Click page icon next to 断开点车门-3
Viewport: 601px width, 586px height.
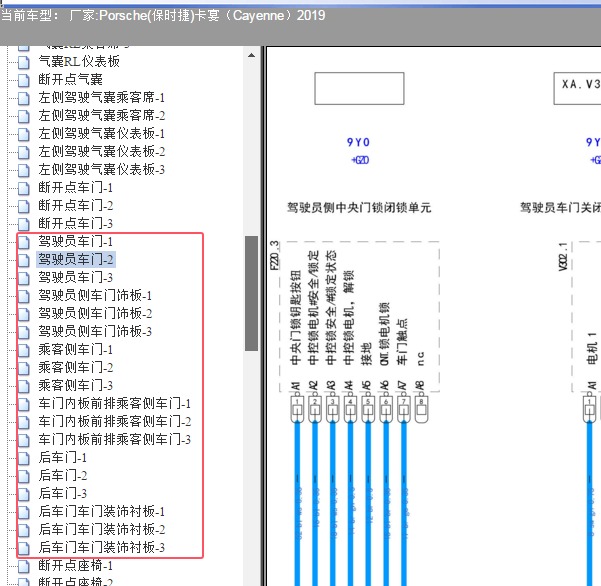click(24, 224)
